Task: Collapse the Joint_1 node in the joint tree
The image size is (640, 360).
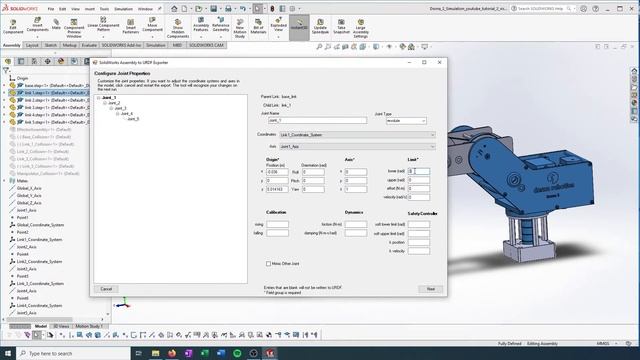Action: point(98,98)
